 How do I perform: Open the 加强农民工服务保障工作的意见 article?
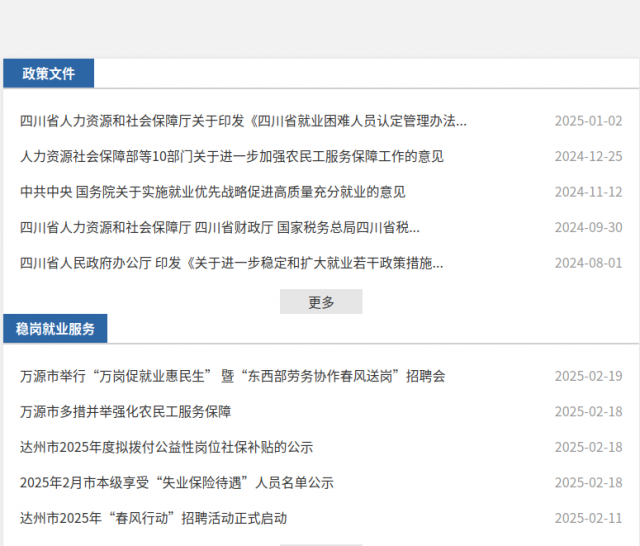click(x=231, y=156)
